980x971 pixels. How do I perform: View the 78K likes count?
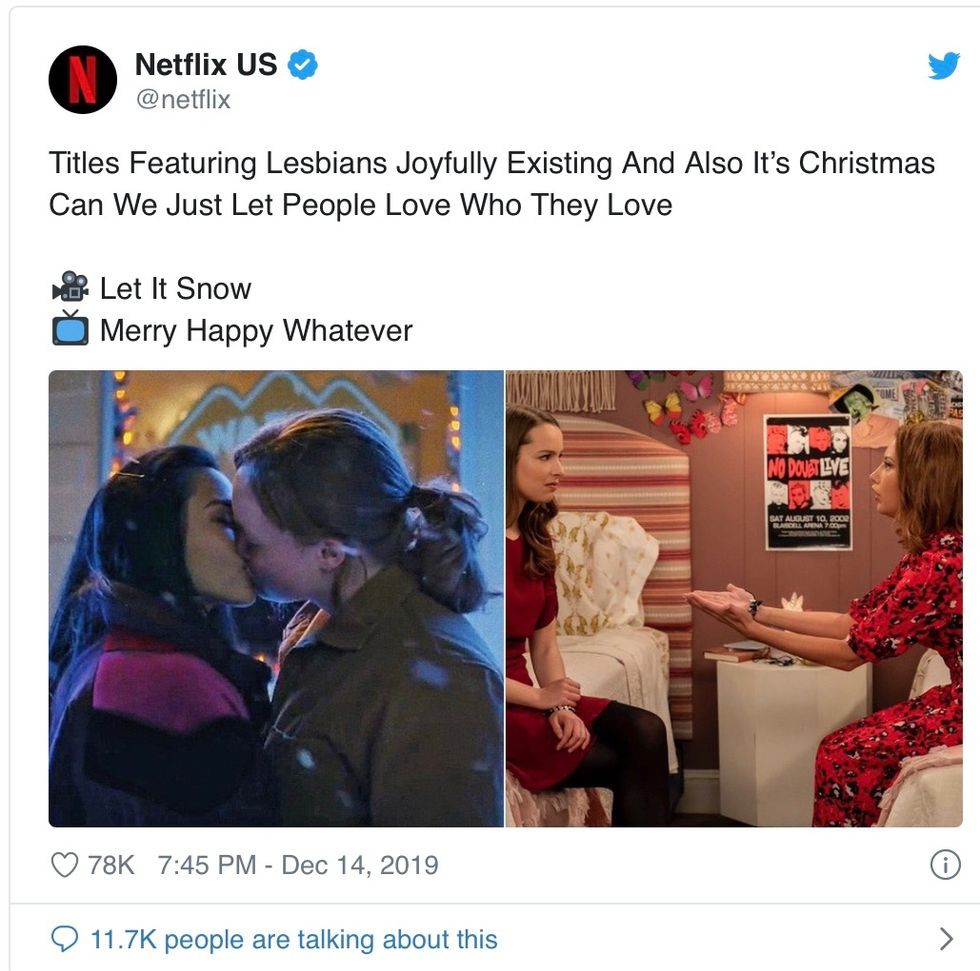point(111,865)
